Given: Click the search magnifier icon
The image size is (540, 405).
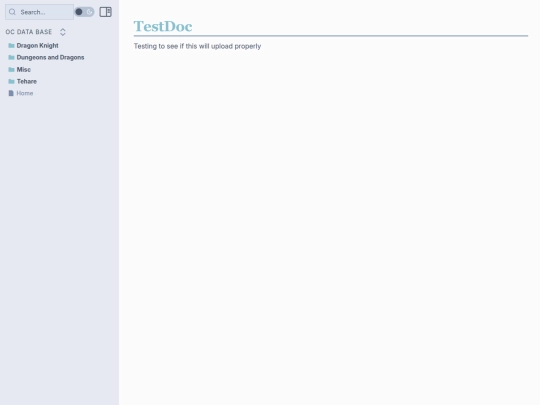Looking at the screenshot, I should click(x=12, y=12).
